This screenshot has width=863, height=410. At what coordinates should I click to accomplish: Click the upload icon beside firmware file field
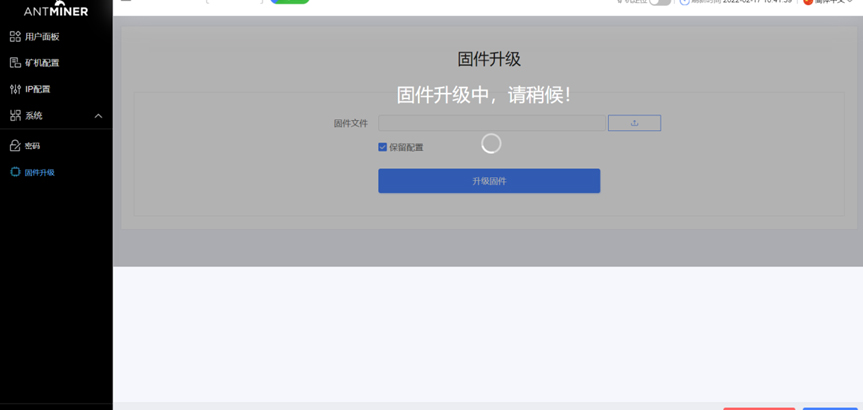click(634, 123)
